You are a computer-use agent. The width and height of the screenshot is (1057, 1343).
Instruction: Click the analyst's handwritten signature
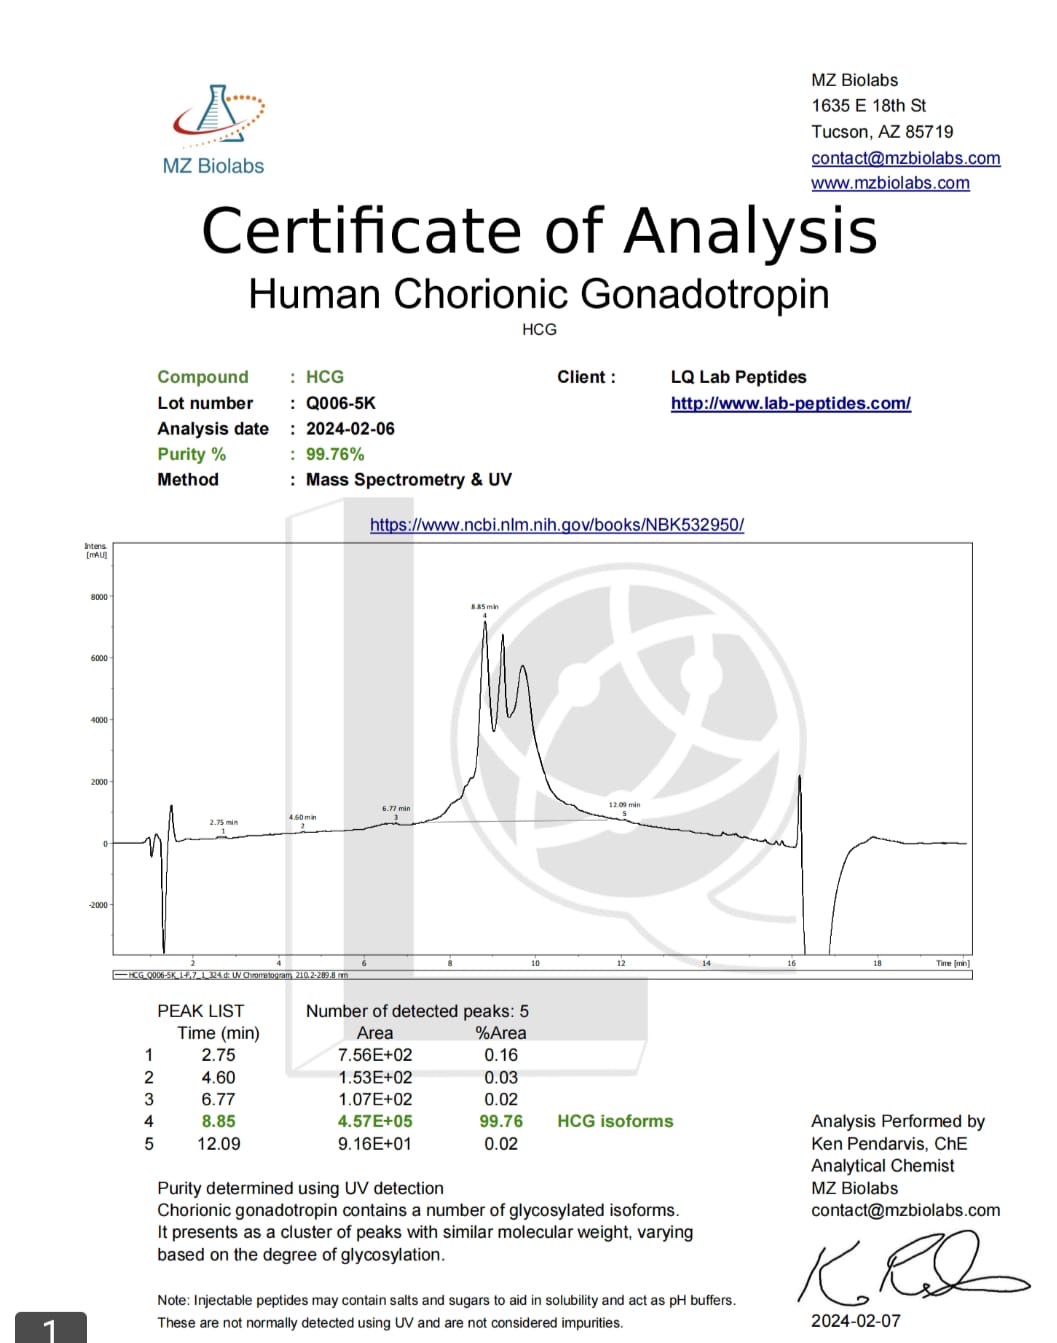coord(908,1268)
